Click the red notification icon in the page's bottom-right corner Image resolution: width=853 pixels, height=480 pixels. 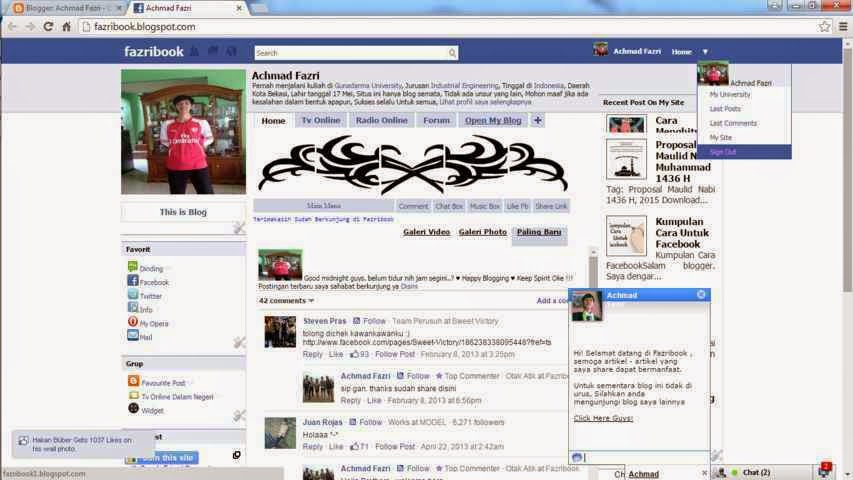[x=825, y=470]
